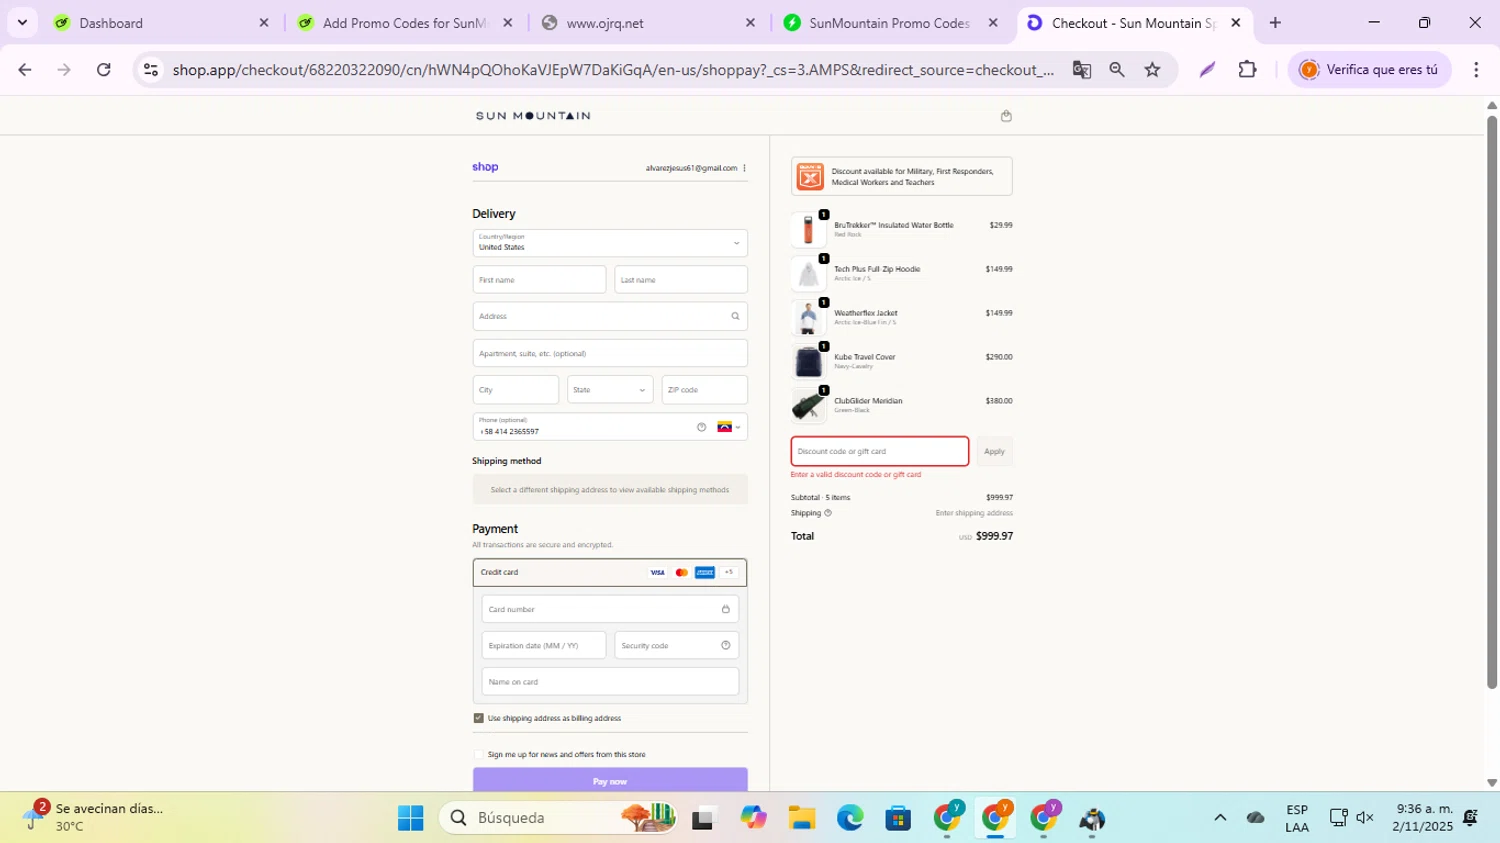
Task: Select the Credit card payment option
Action: click(x=610, y=572)
